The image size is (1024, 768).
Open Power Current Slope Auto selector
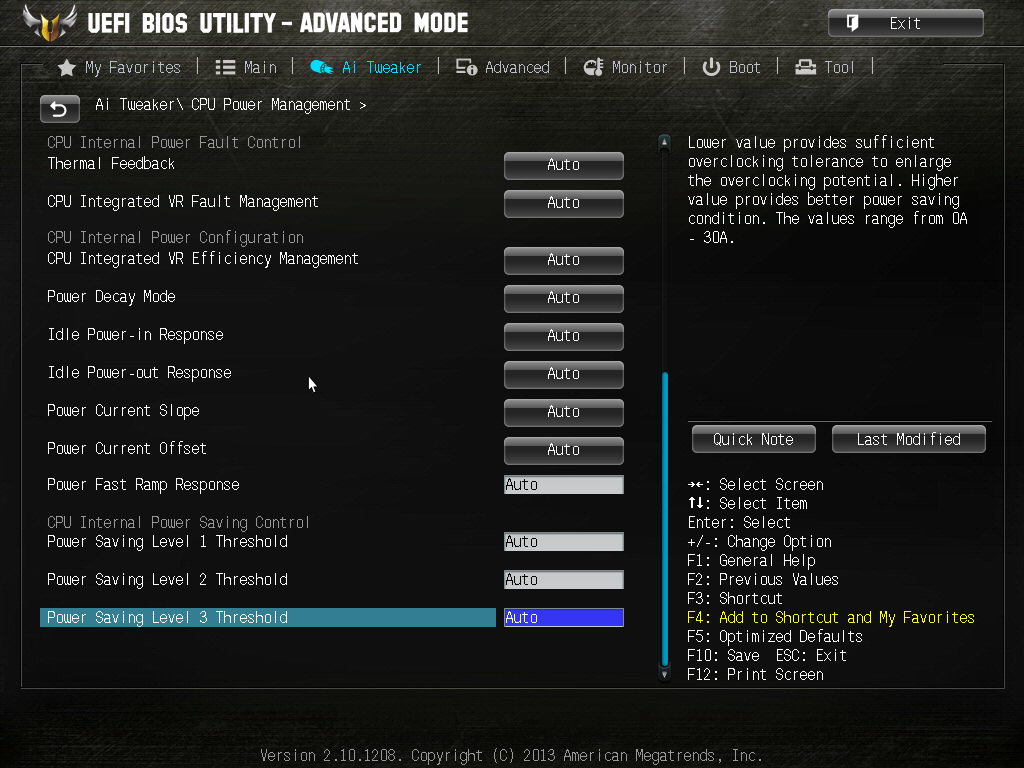564,412
